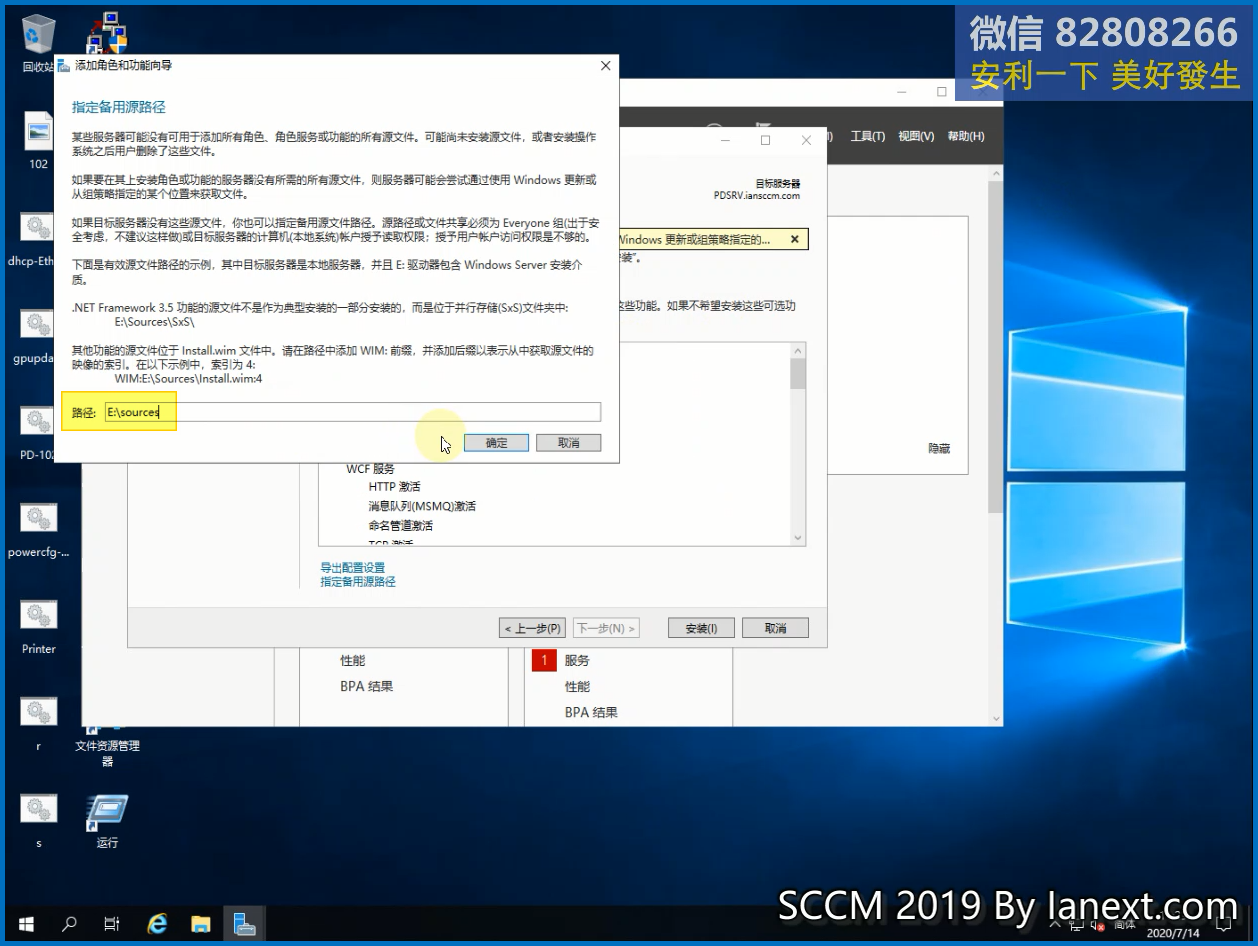Focus the 路径 path input field
The image size is (1258, 946).
coord(353,412)
